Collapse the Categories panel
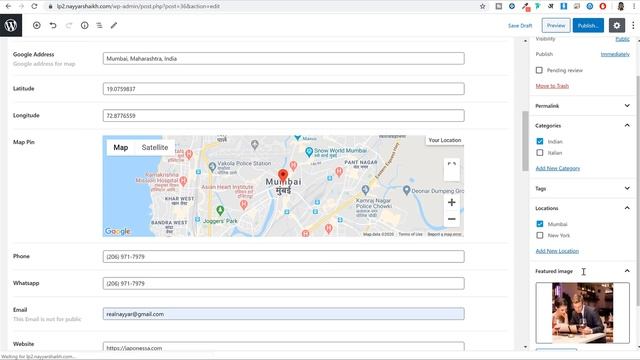This screenshot has height=360, width=640. pyautogui.click(x=582, y=125)
